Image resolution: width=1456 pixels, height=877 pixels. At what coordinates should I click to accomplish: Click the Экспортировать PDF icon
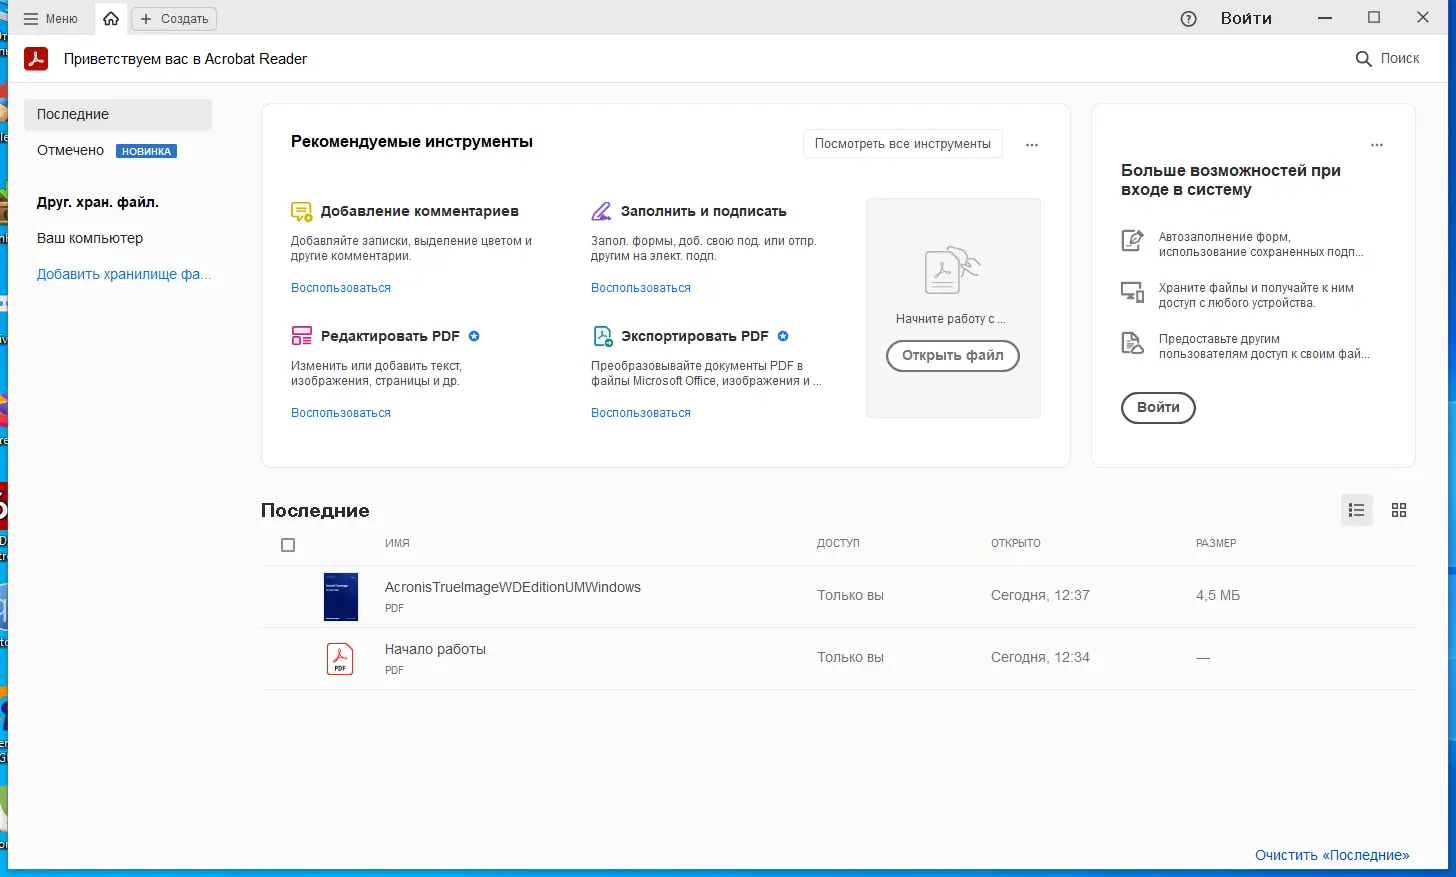[602, 336]
